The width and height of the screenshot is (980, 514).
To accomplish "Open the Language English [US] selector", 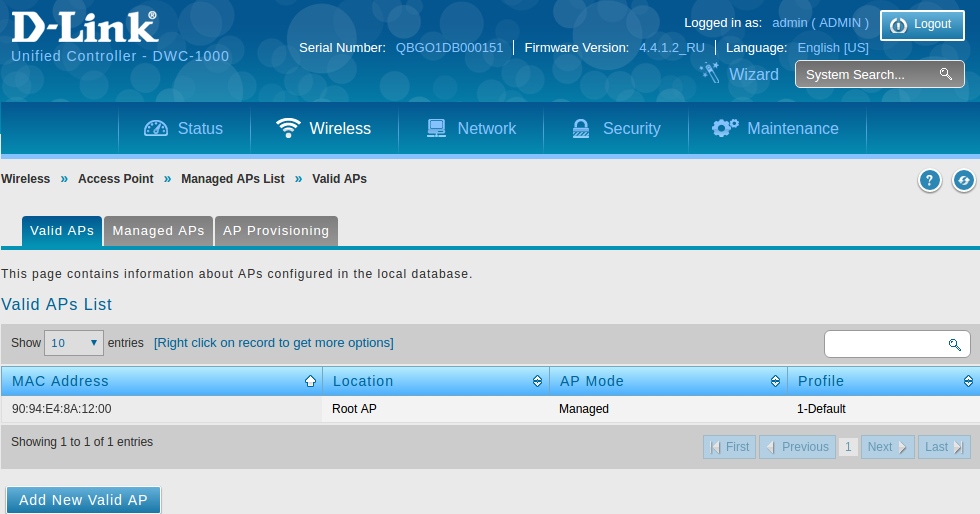I will [832, 48].
